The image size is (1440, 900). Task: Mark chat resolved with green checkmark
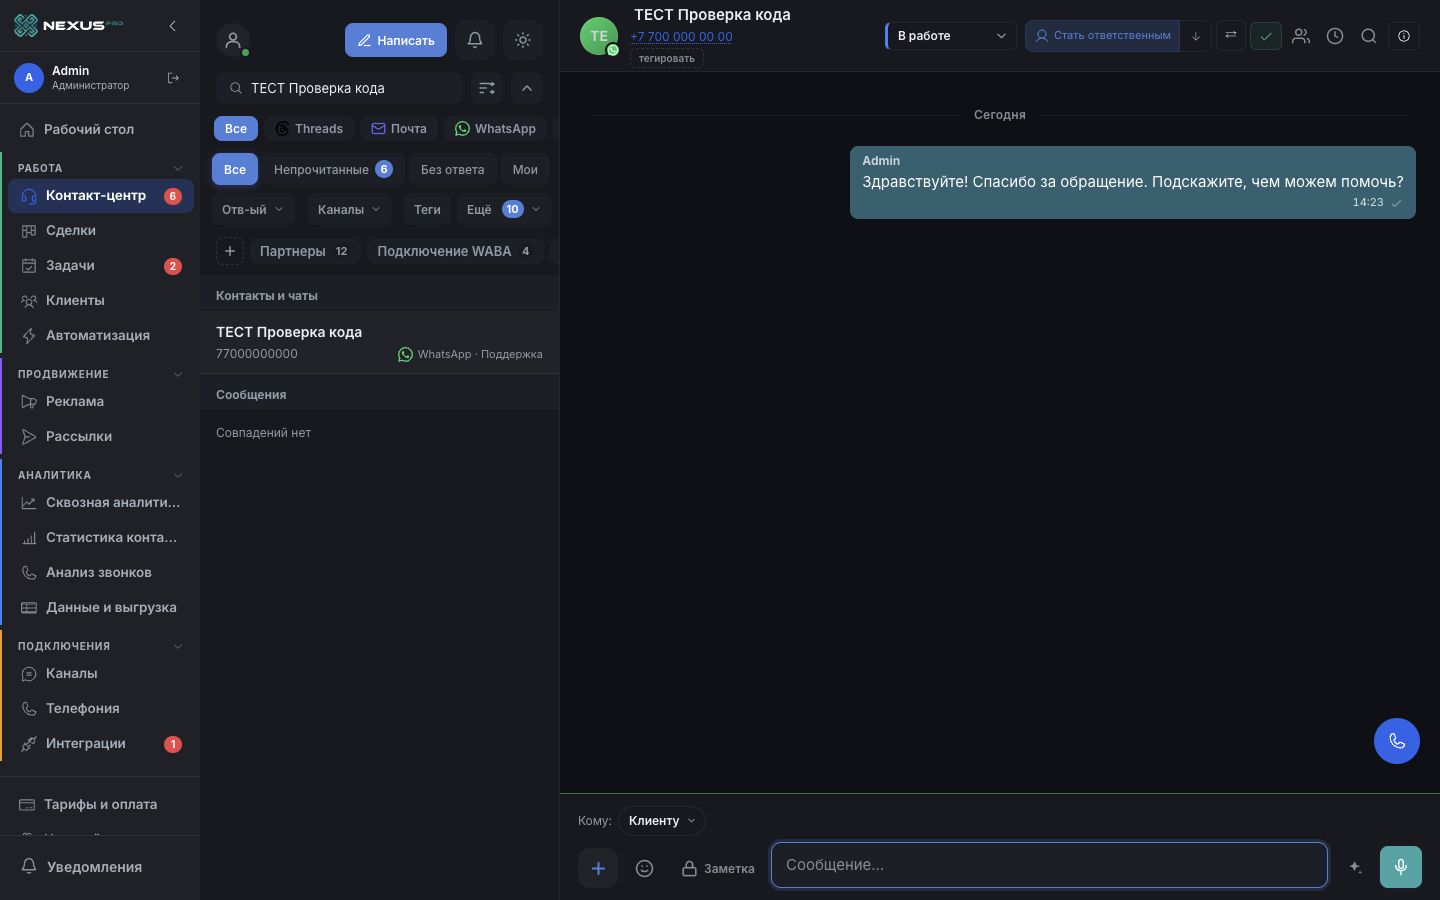point(1266,36)
